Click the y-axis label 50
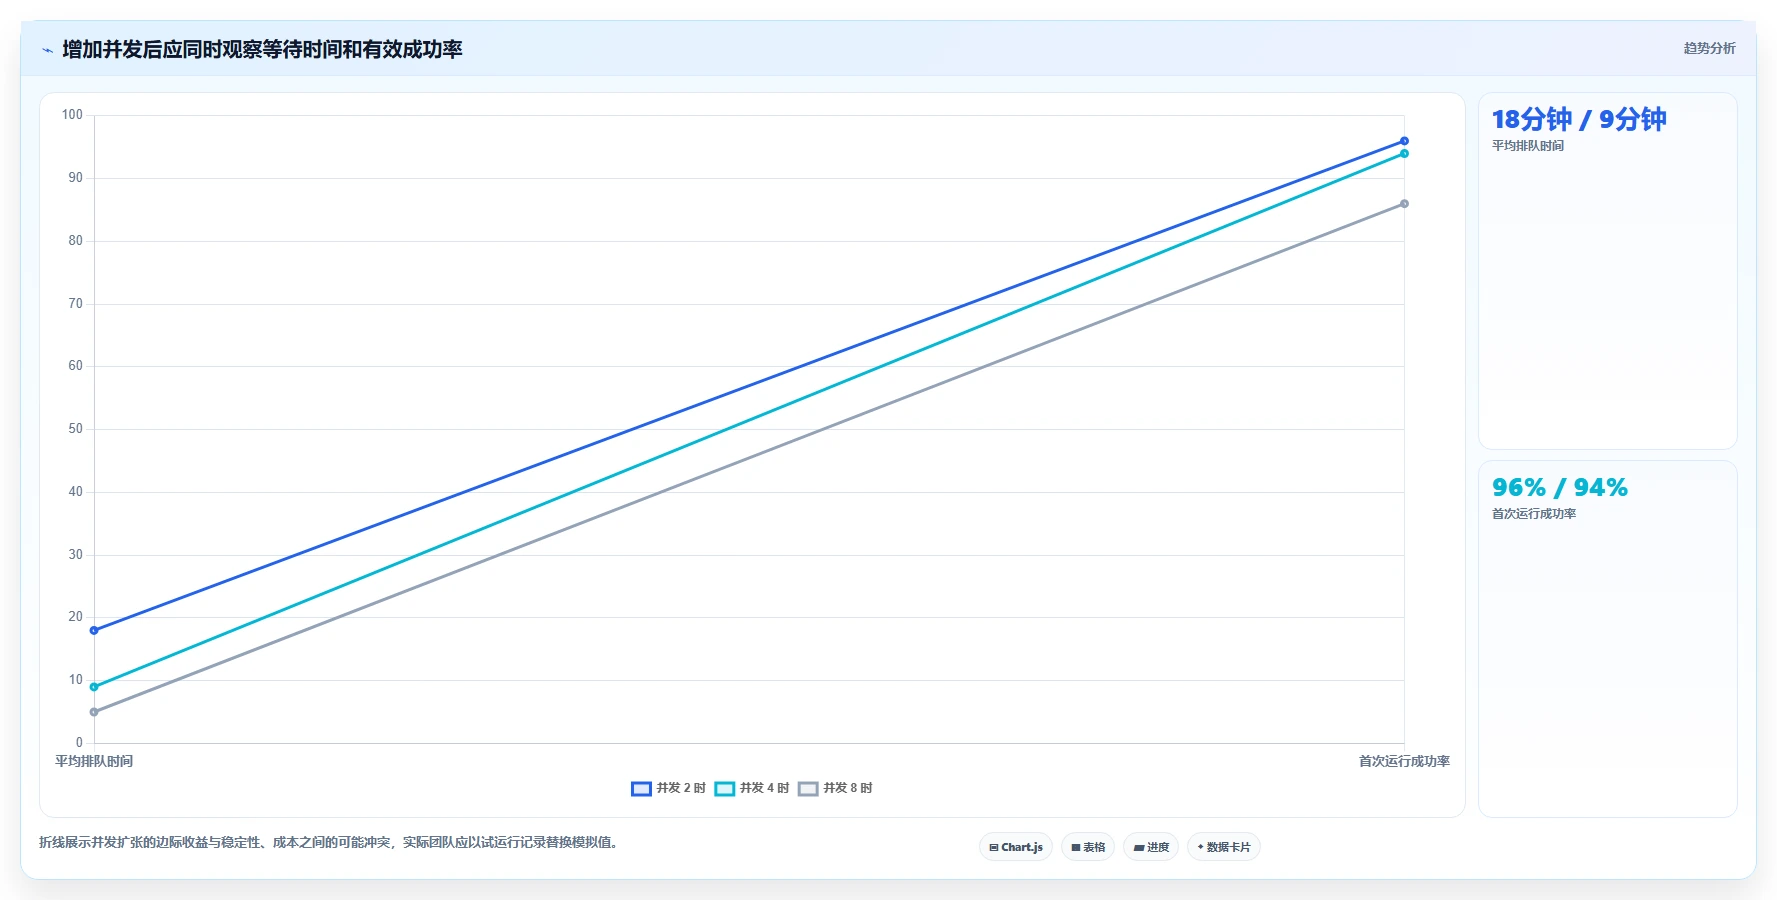The height and width of the screenshot is (900, 1777). pyautogui.click(x=76, y=429)
